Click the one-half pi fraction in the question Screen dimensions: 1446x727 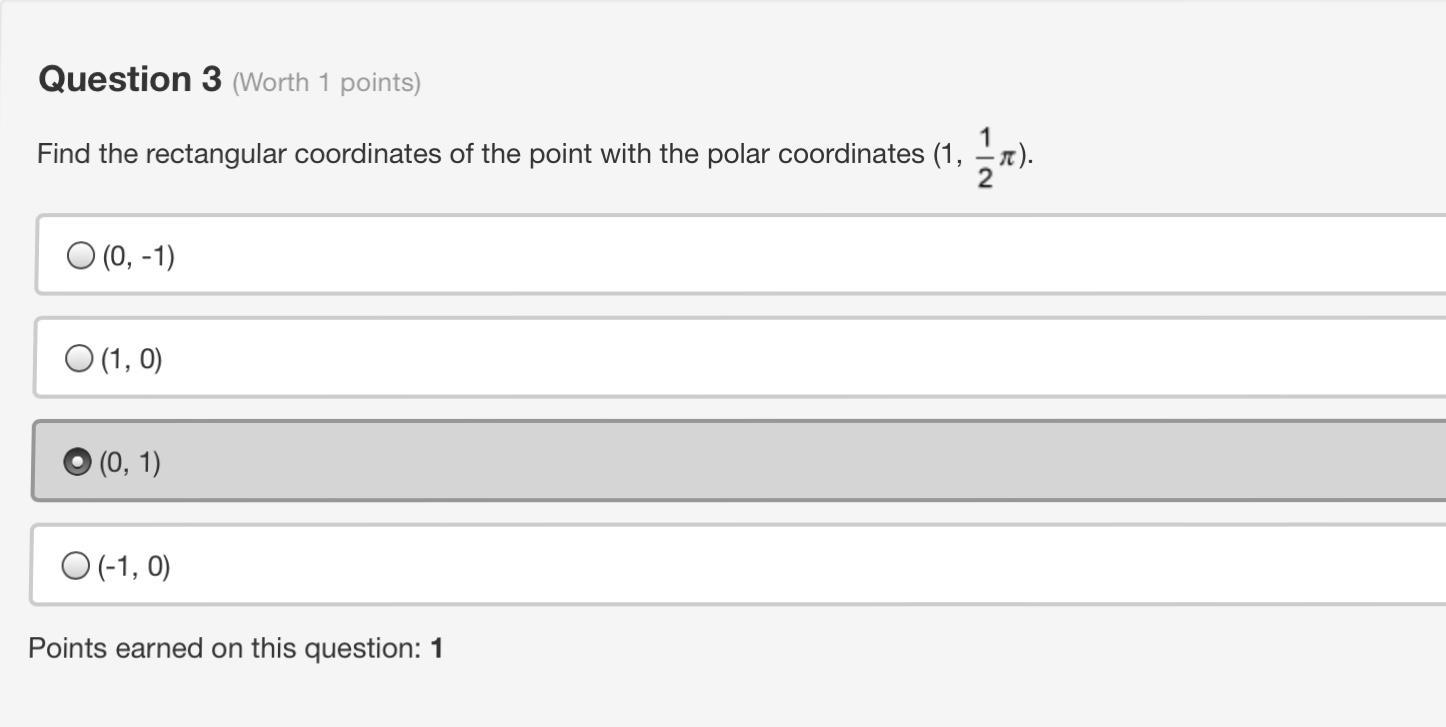pos(985,157)
